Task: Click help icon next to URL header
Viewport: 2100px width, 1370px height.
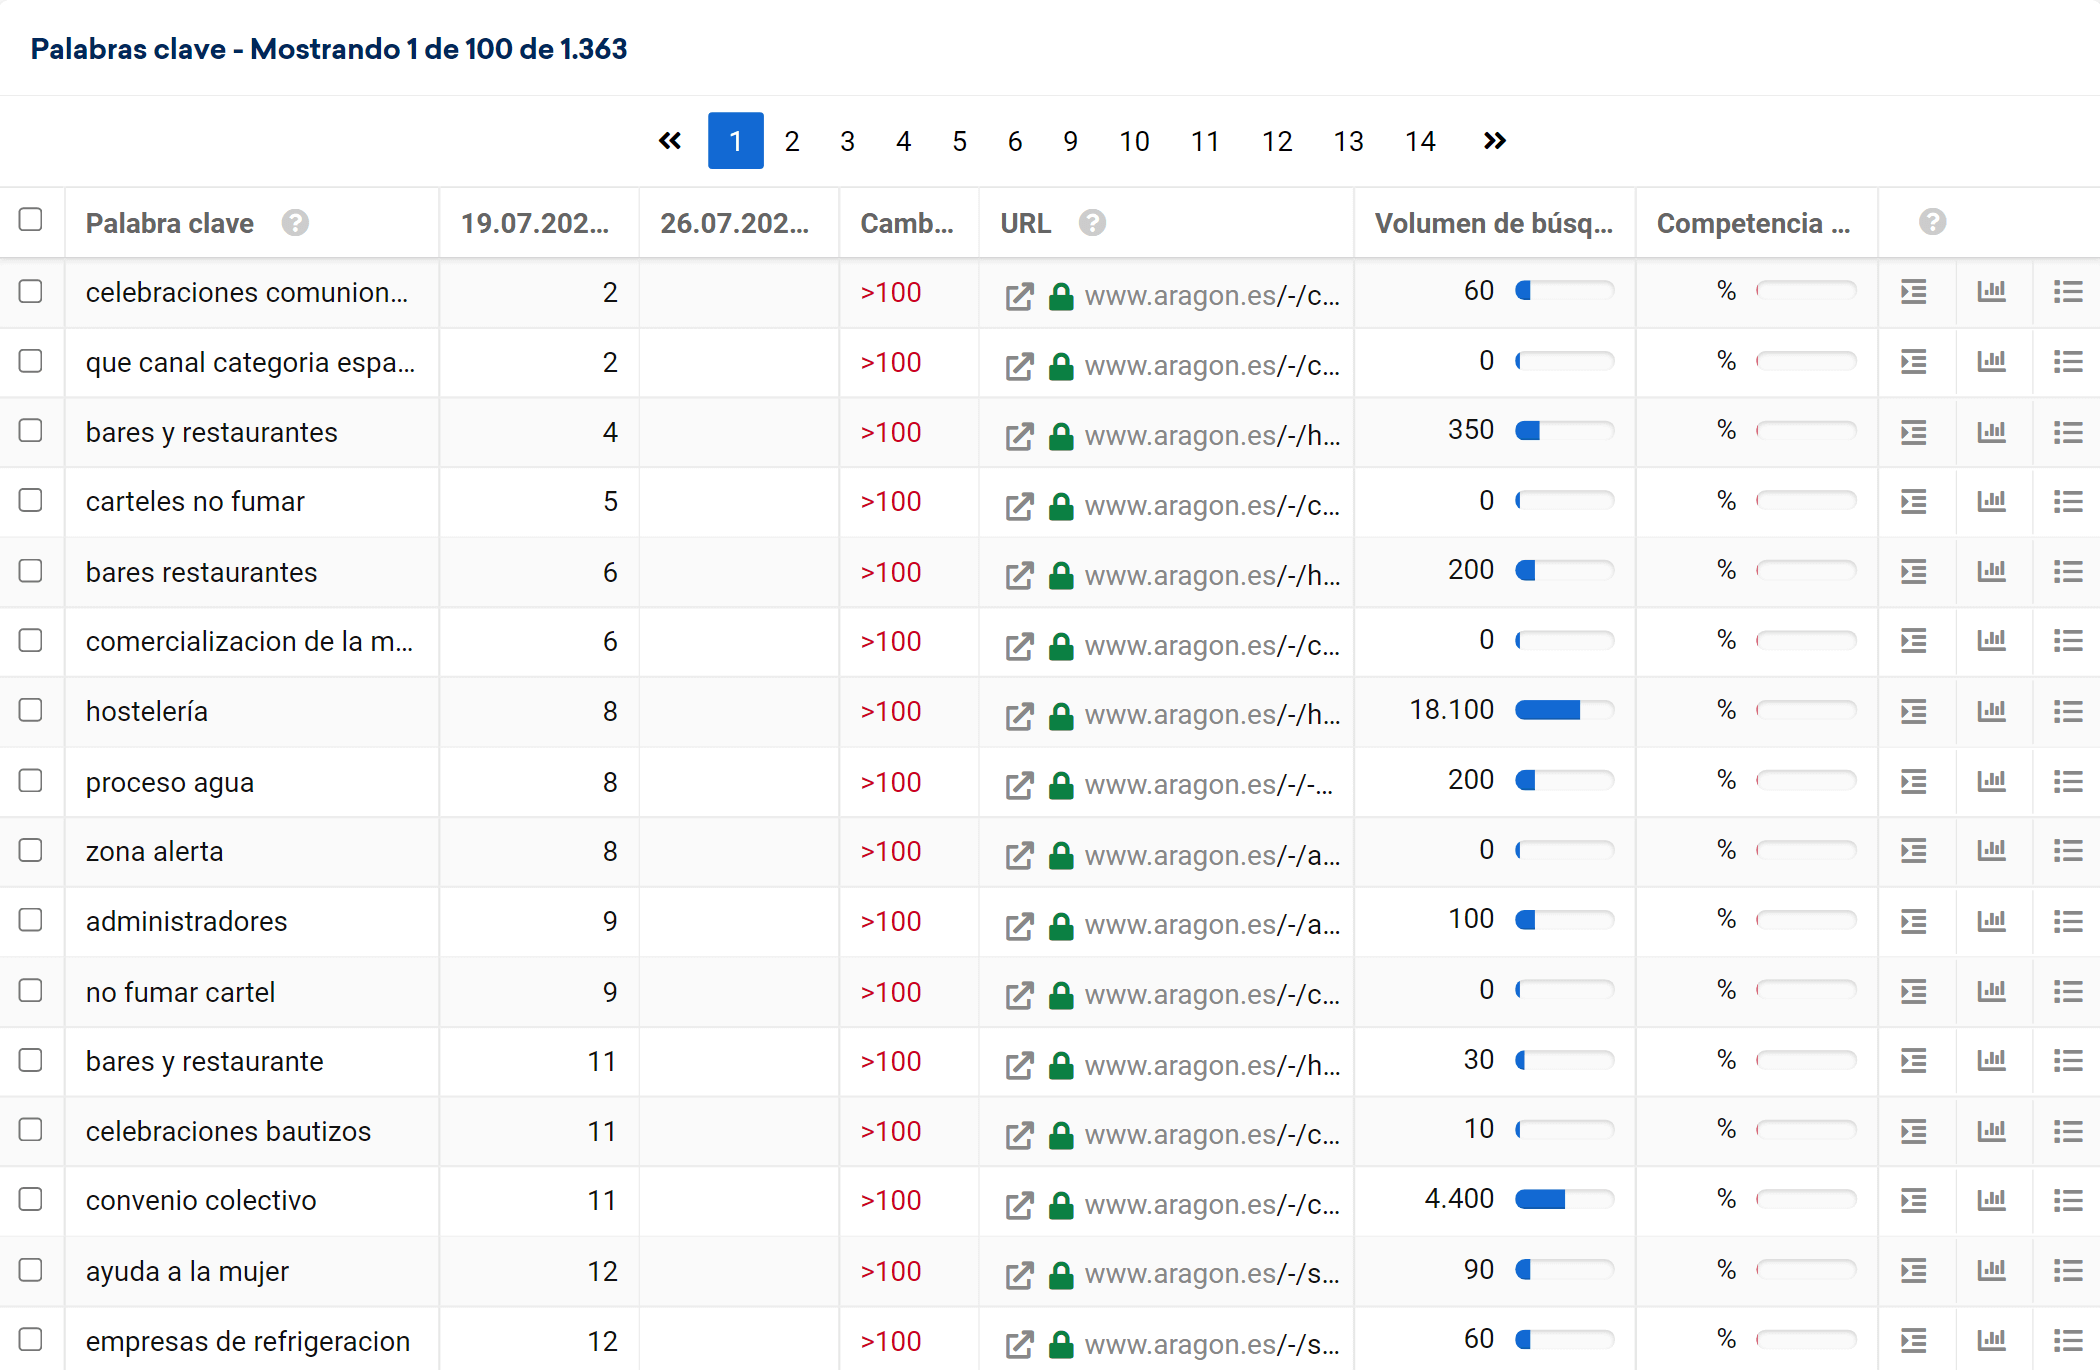Action: [1092, 223]
